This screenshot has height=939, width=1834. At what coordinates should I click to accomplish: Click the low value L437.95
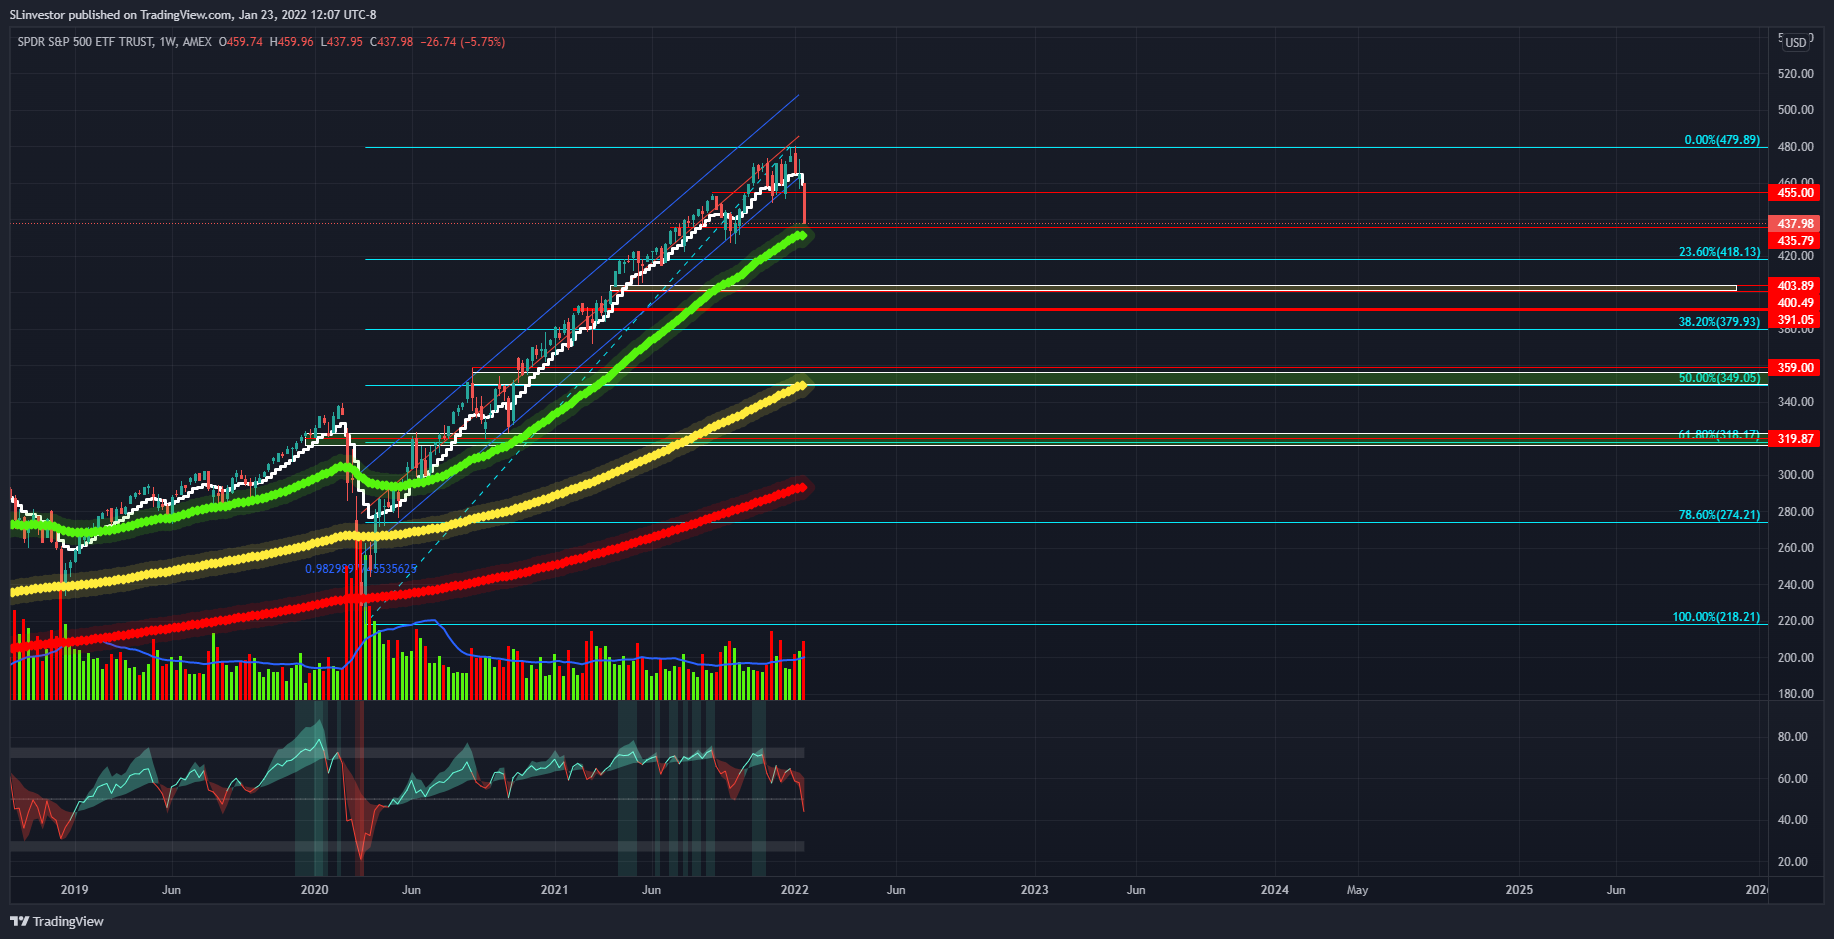pyautogui.click(x=341, y=42)
